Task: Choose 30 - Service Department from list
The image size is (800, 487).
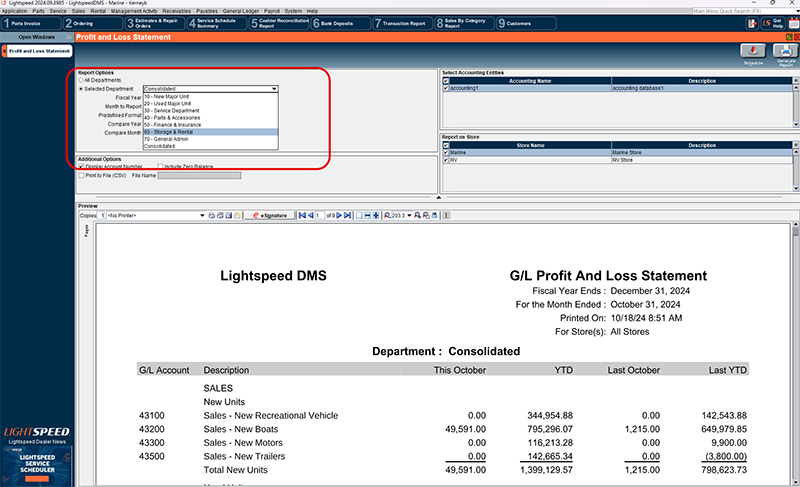Action: [211, 111]
